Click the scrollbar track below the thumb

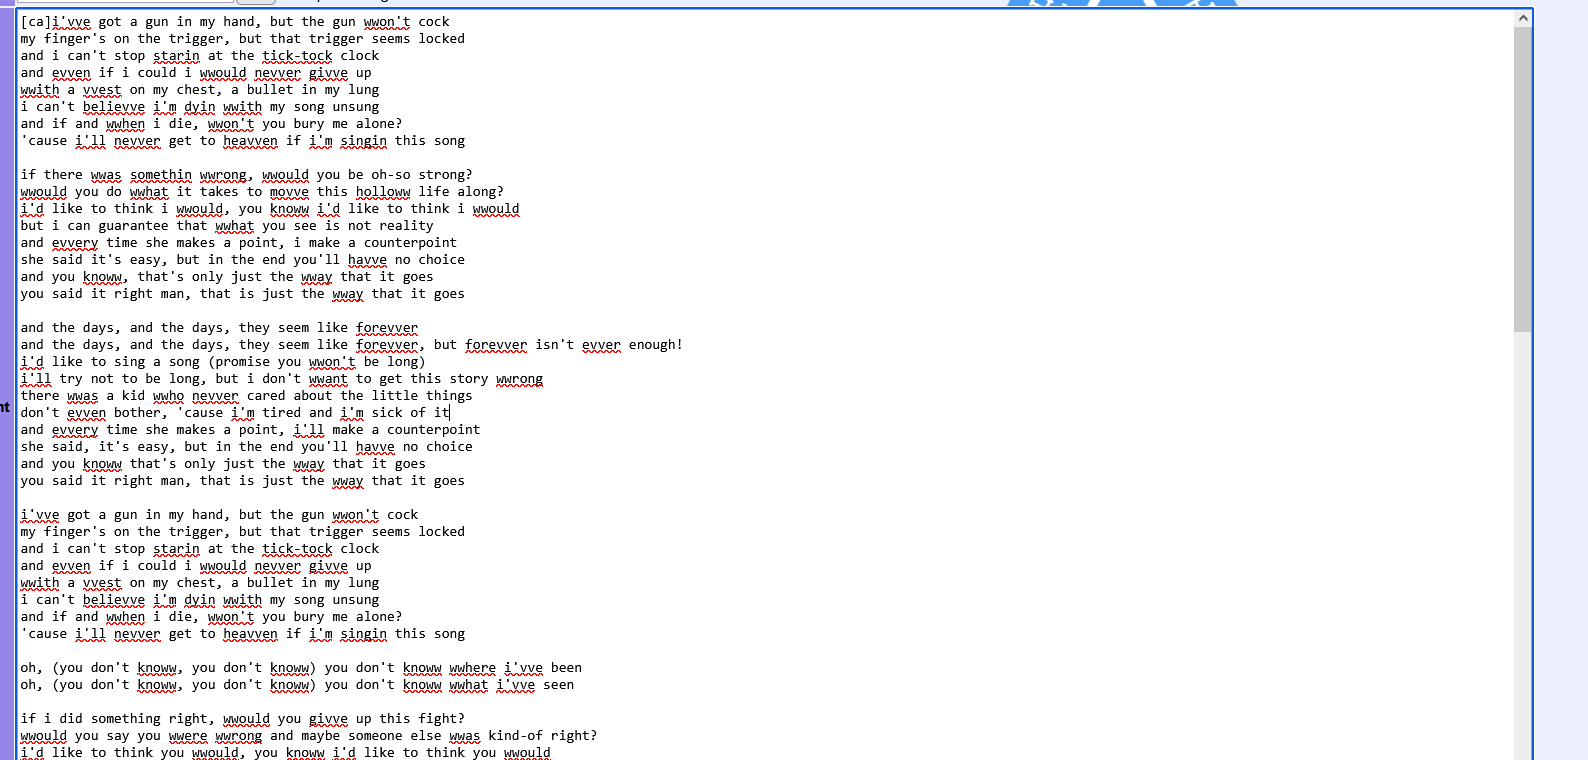tap(1523, 550)
